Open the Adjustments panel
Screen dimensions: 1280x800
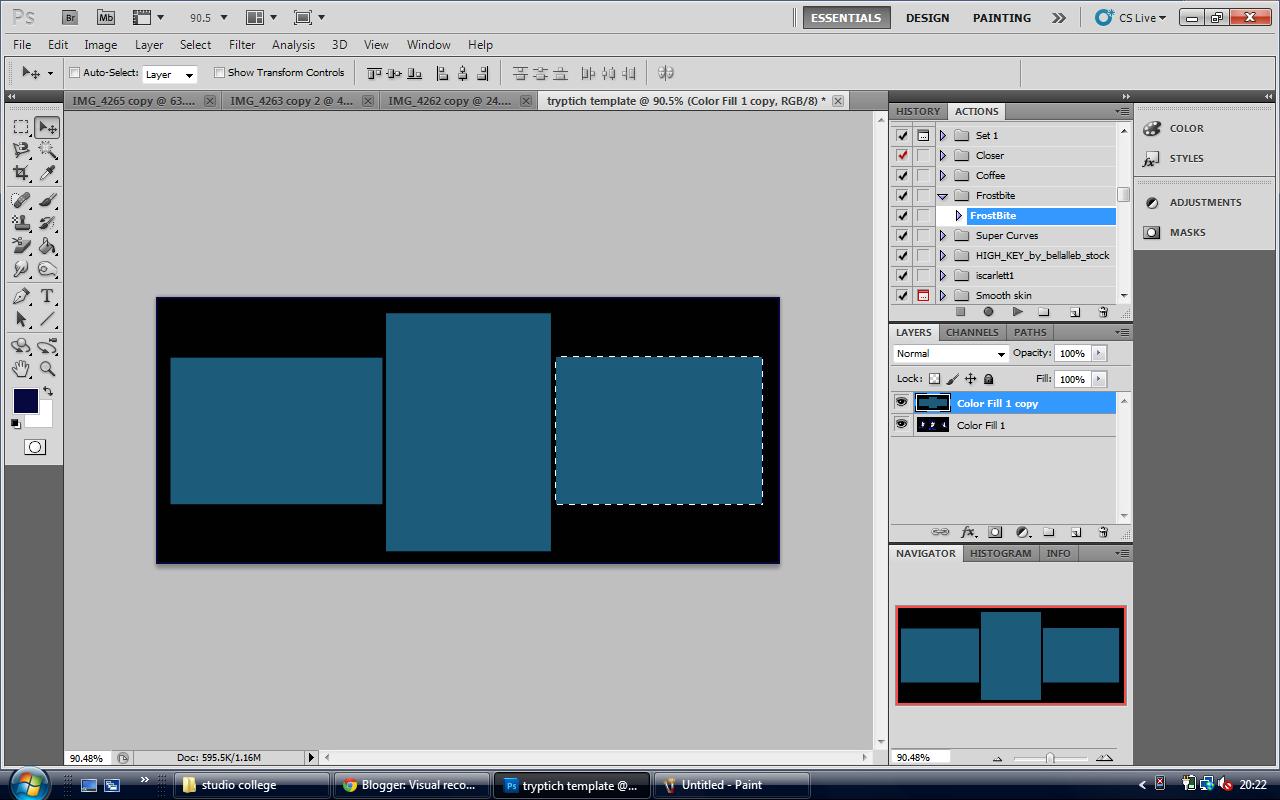click(x=1205, y=202)
